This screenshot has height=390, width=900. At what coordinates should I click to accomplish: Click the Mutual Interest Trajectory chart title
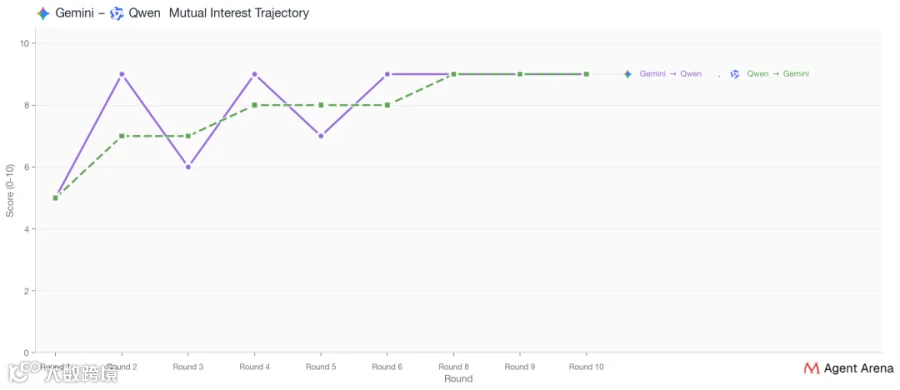coord(239,13)
